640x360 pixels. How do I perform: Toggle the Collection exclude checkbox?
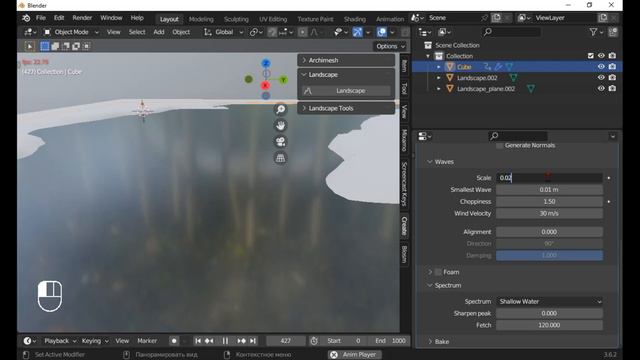[x=590, y=56]
